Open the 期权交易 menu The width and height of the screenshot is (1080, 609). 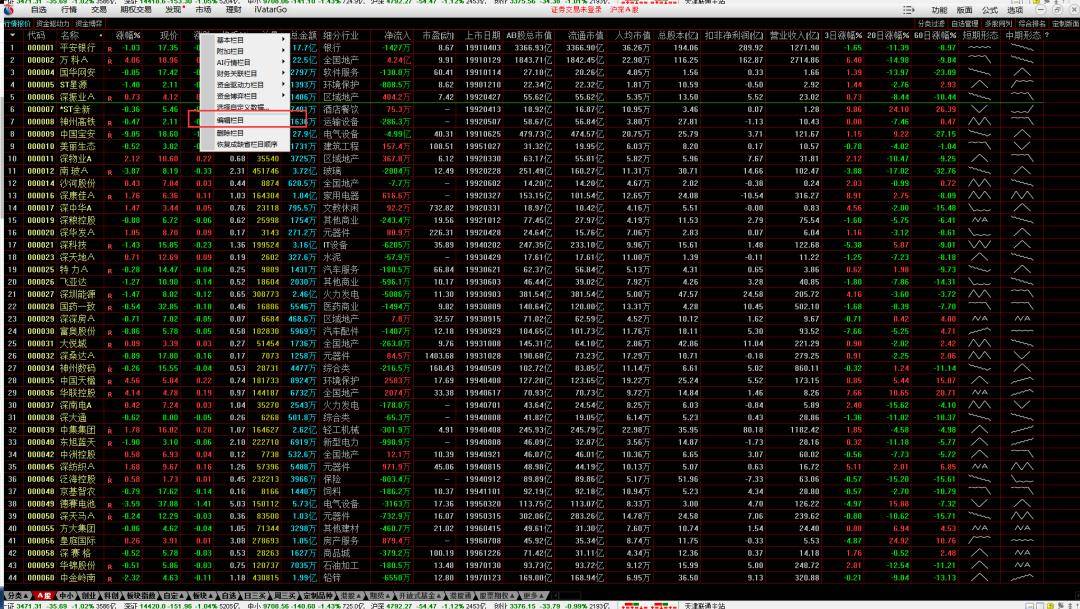[x=136, y=10]
